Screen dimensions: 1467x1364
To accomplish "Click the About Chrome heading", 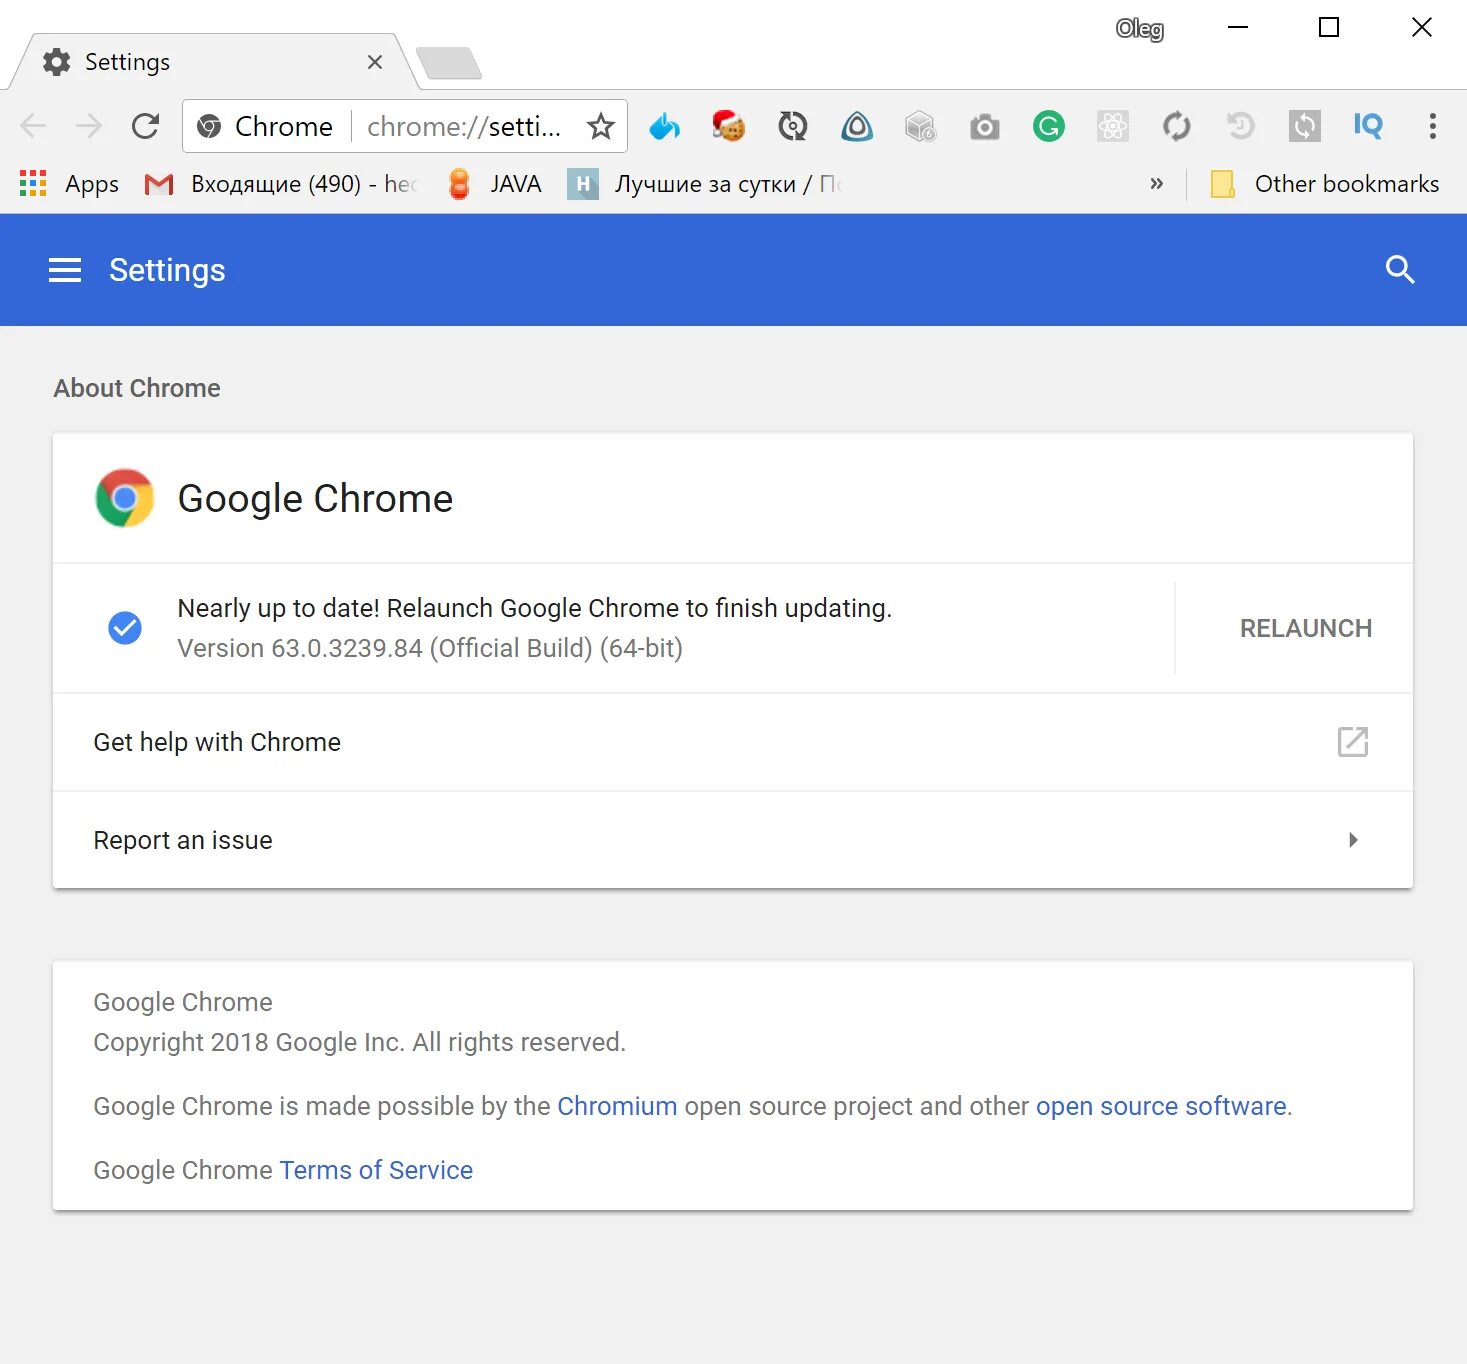I will (x=137, y=388).
